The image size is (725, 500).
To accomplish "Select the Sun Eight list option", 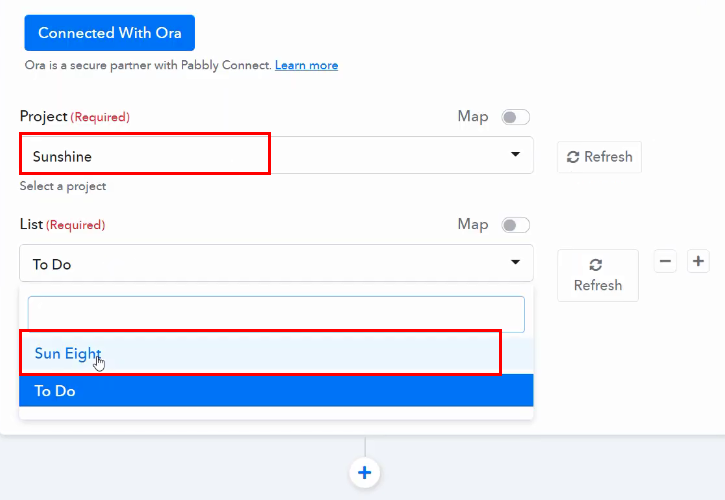I will pyautogui.click(x=276, y=354).
